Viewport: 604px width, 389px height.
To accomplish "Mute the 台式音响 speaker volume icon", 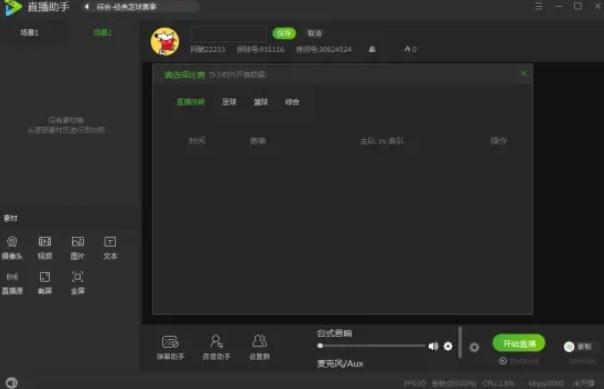I will click(433, 346).
